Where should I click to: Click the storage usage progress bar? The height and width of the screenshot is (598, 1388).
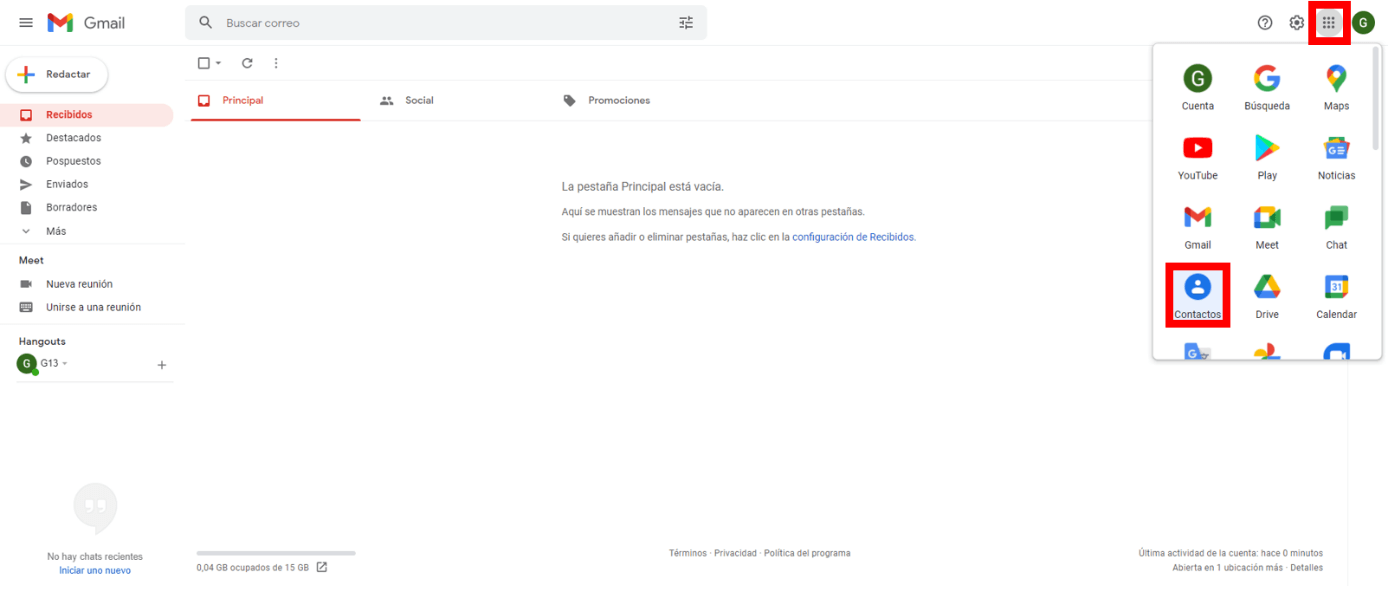coord(276,553)
